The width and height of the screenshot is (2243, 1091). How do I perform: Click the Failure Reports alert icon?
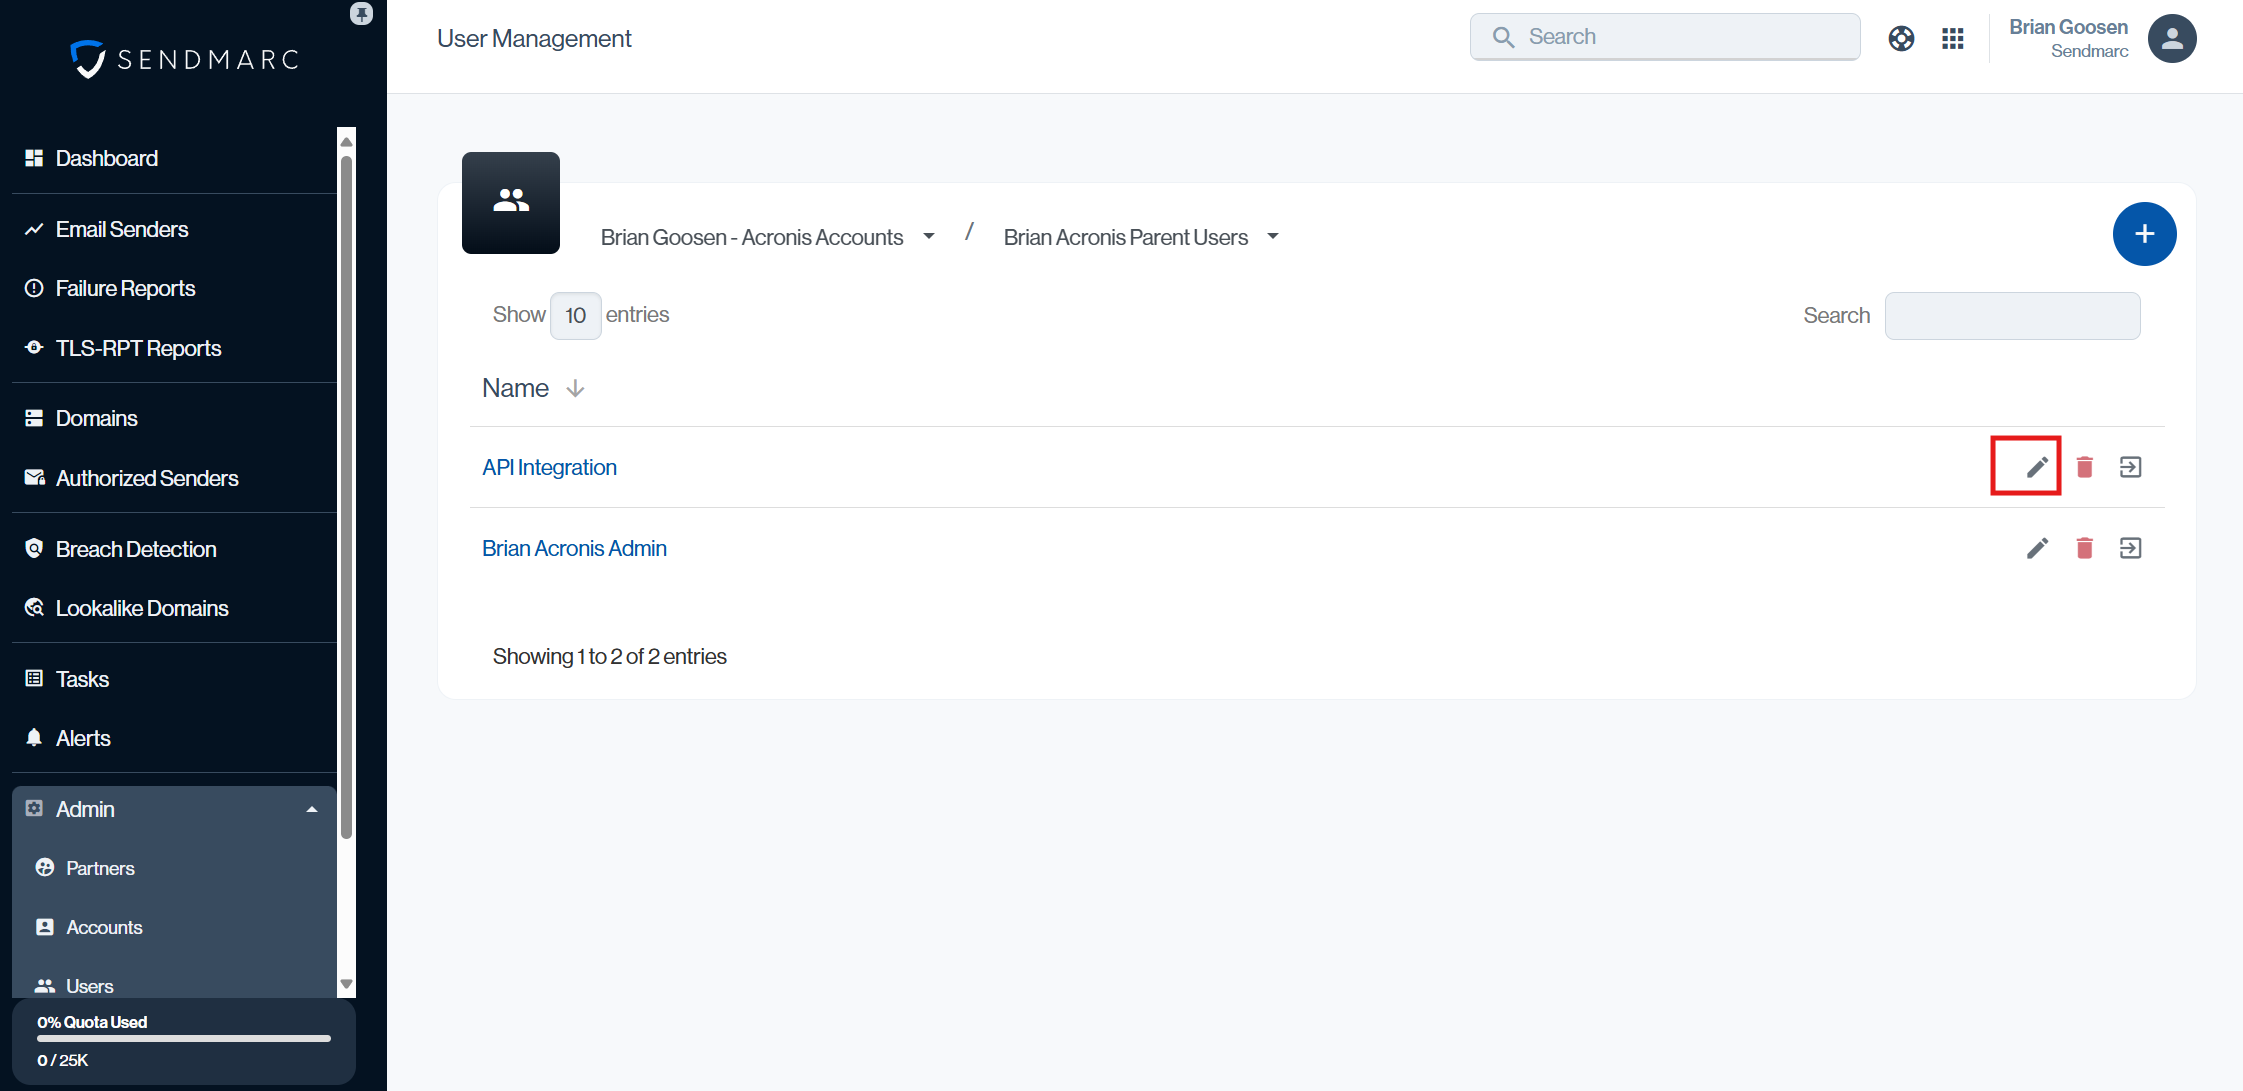[x=34, y=288]
